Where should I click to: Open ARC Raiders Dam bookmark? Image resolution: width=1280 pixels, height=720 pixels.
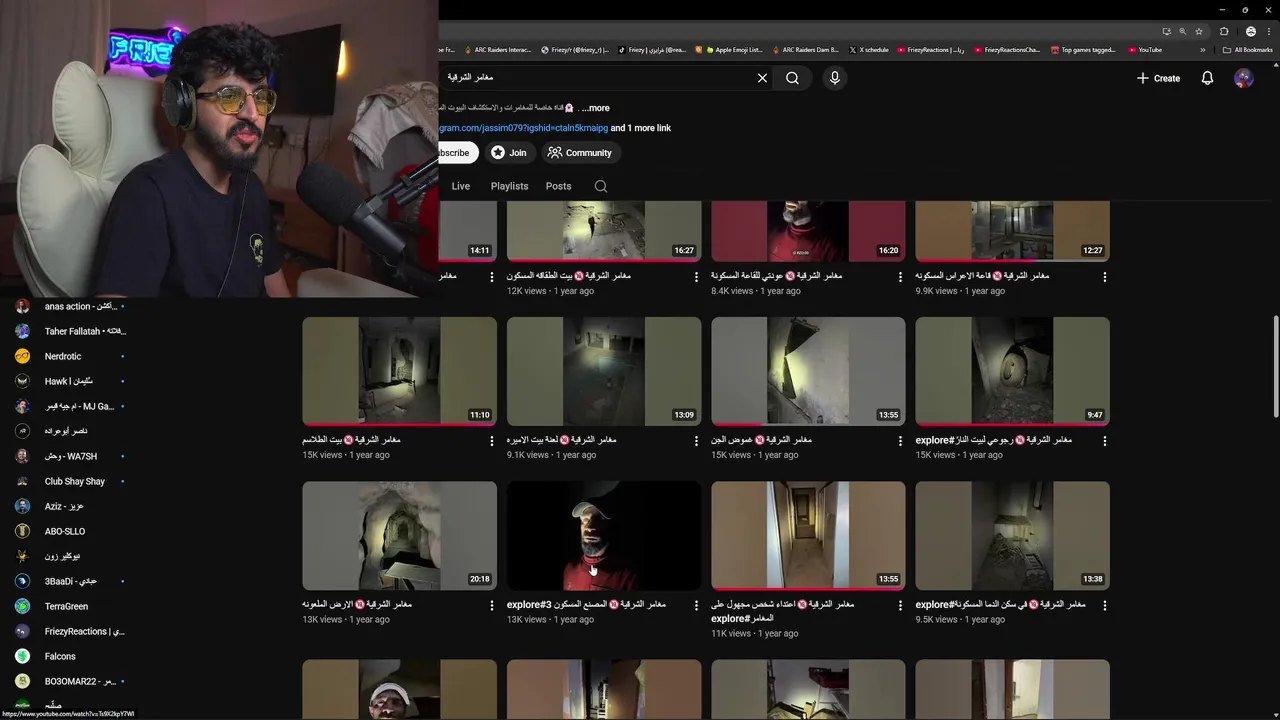coord(805,50)
